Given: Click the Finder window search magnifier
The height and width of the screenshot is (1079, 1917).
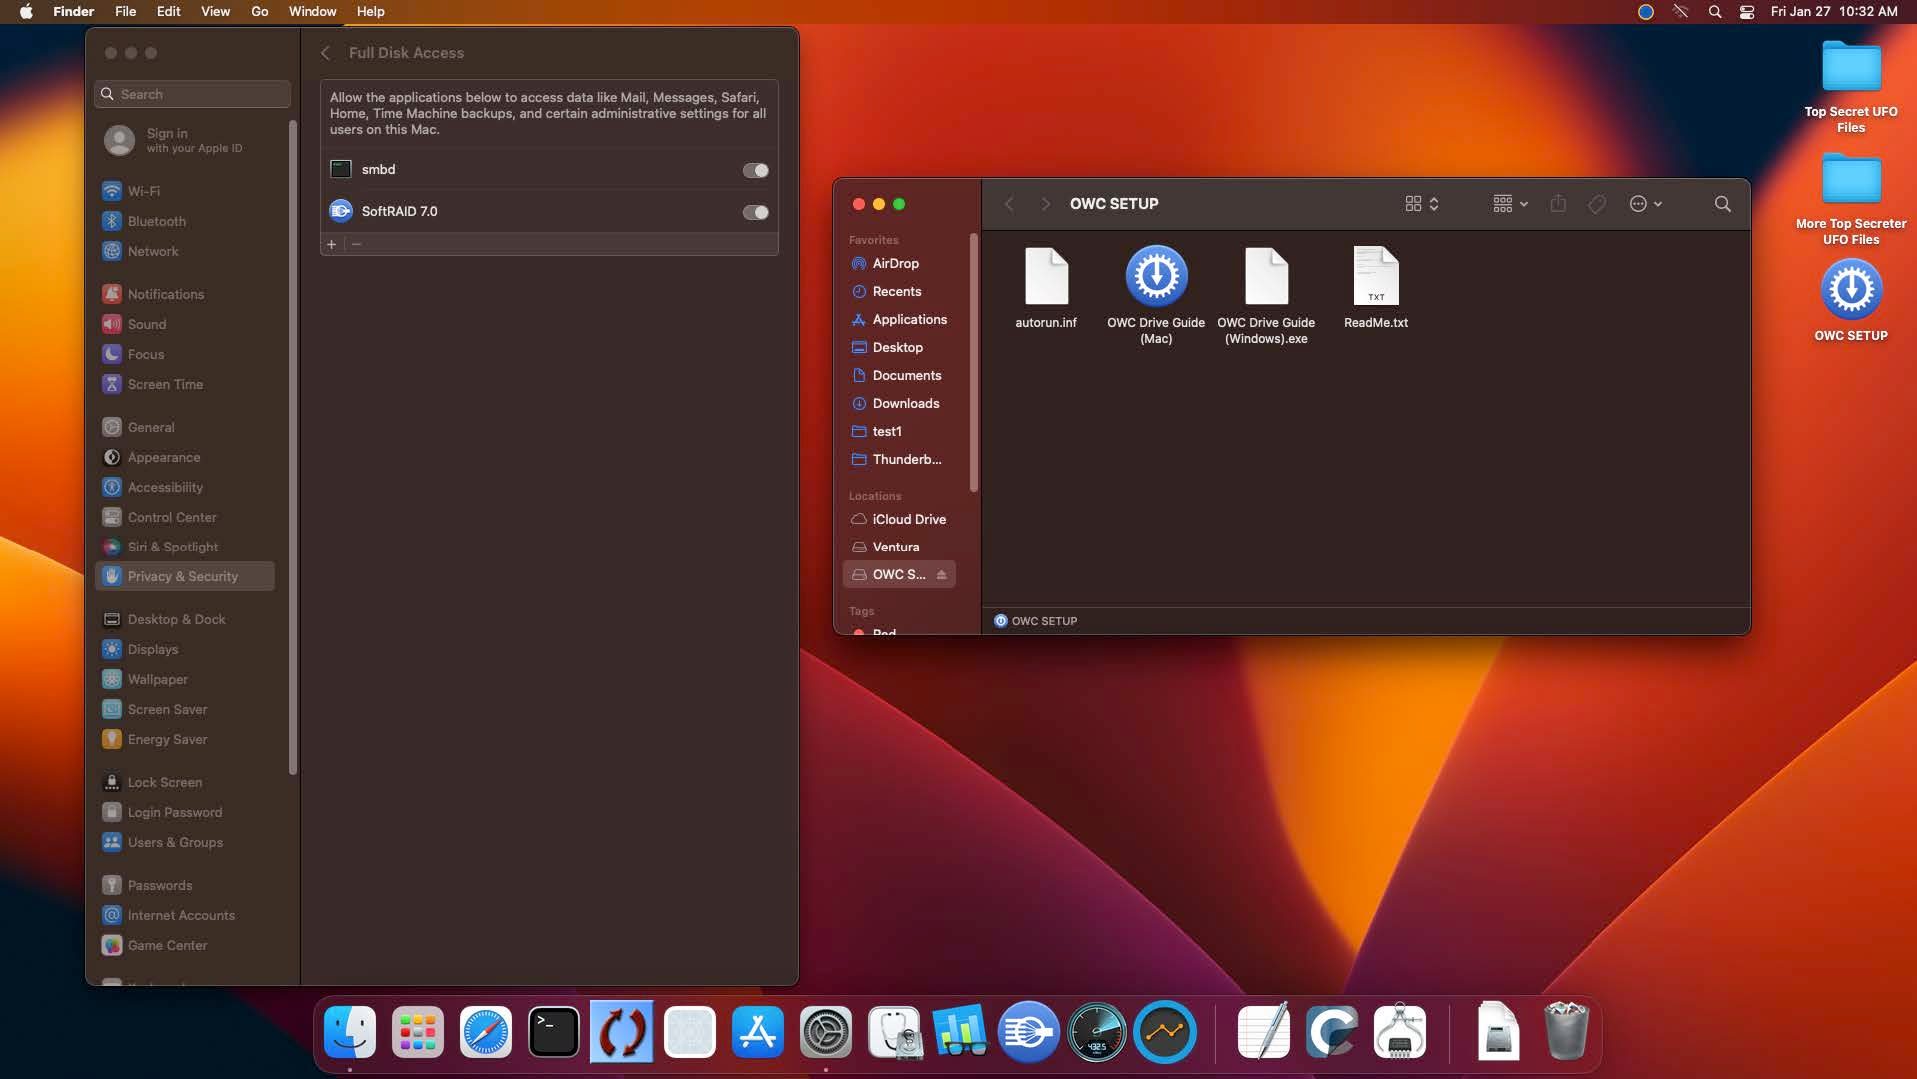Looking at the screenshot, I should point(1722,204).
